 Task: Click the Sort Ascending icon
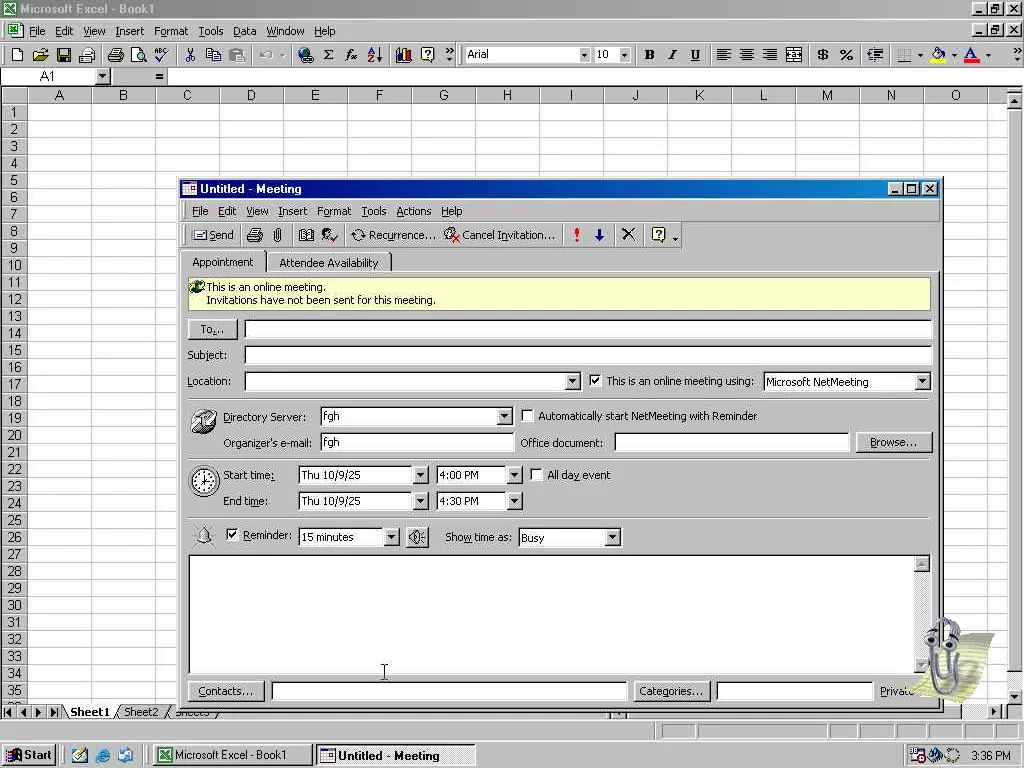375,55
